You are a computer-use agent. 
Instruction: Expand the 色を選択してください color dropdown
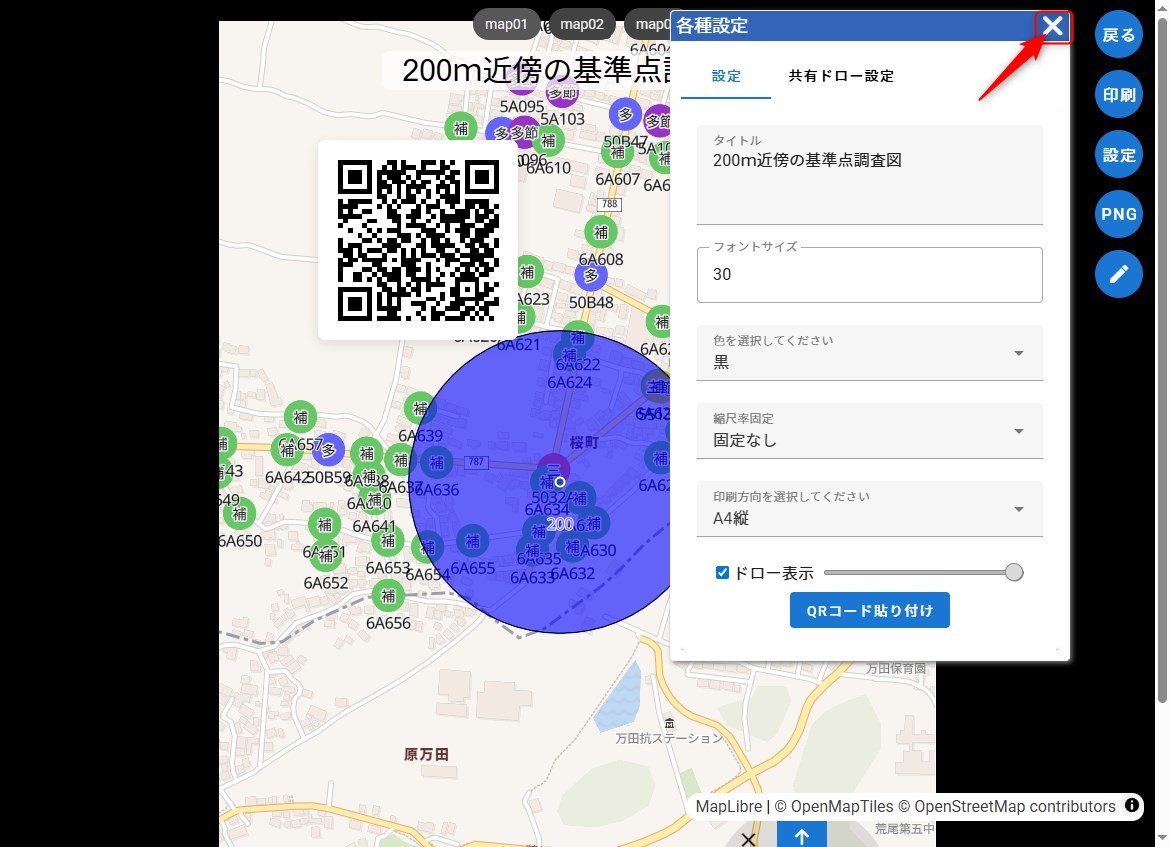pyautogui.click(x=869, y=353)
